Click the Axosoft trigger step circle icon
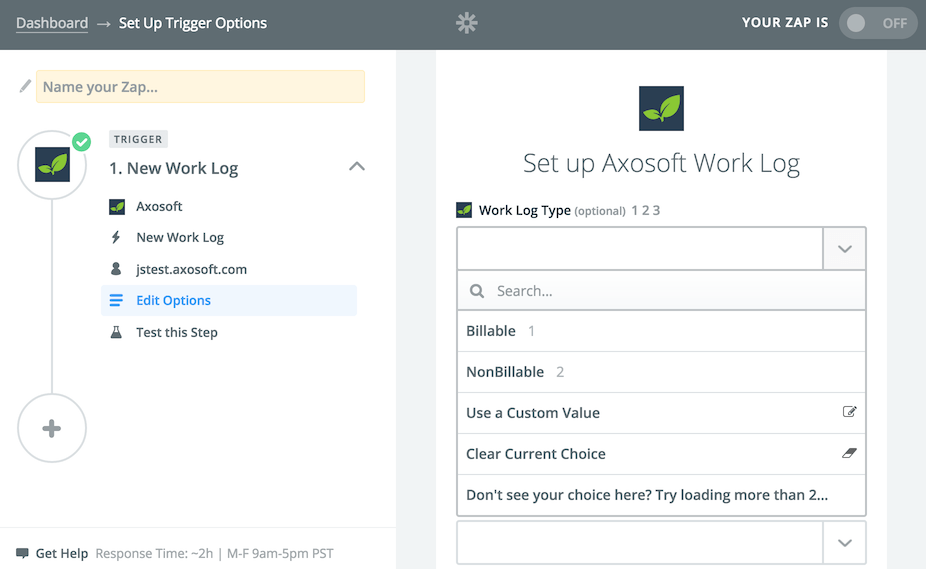926x569 pixels. [53, 165]
